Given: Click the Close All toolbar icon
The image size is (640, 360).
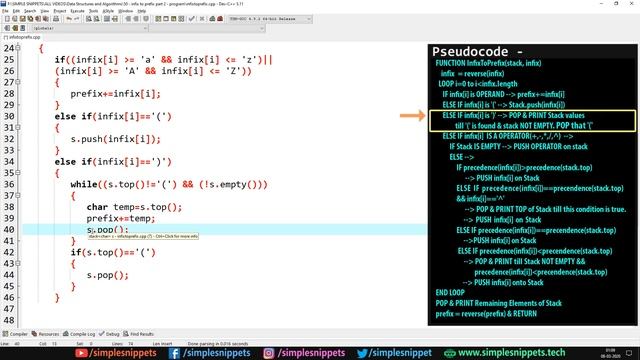Looking at the screenshot, I should [x=46, y=19].
